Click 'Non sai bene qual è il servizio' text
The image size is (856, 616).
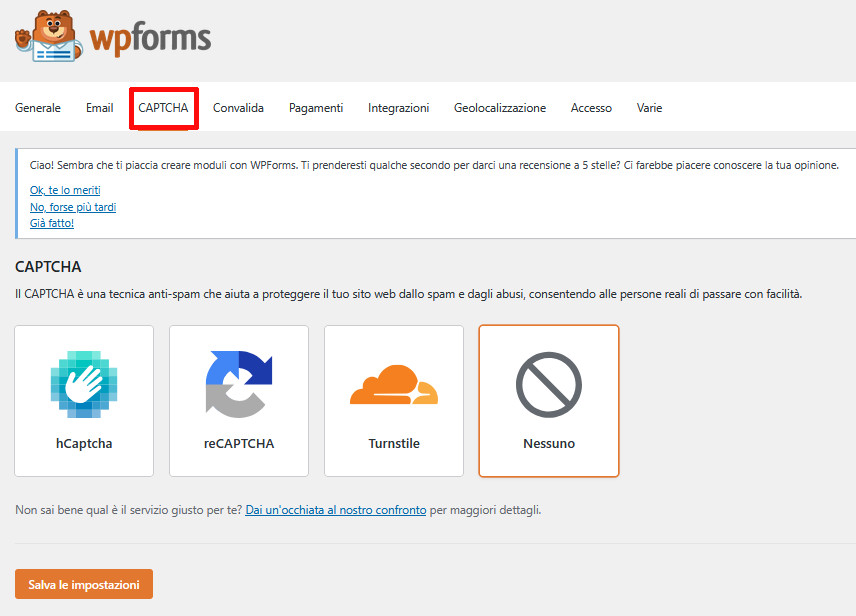[128, 510]
